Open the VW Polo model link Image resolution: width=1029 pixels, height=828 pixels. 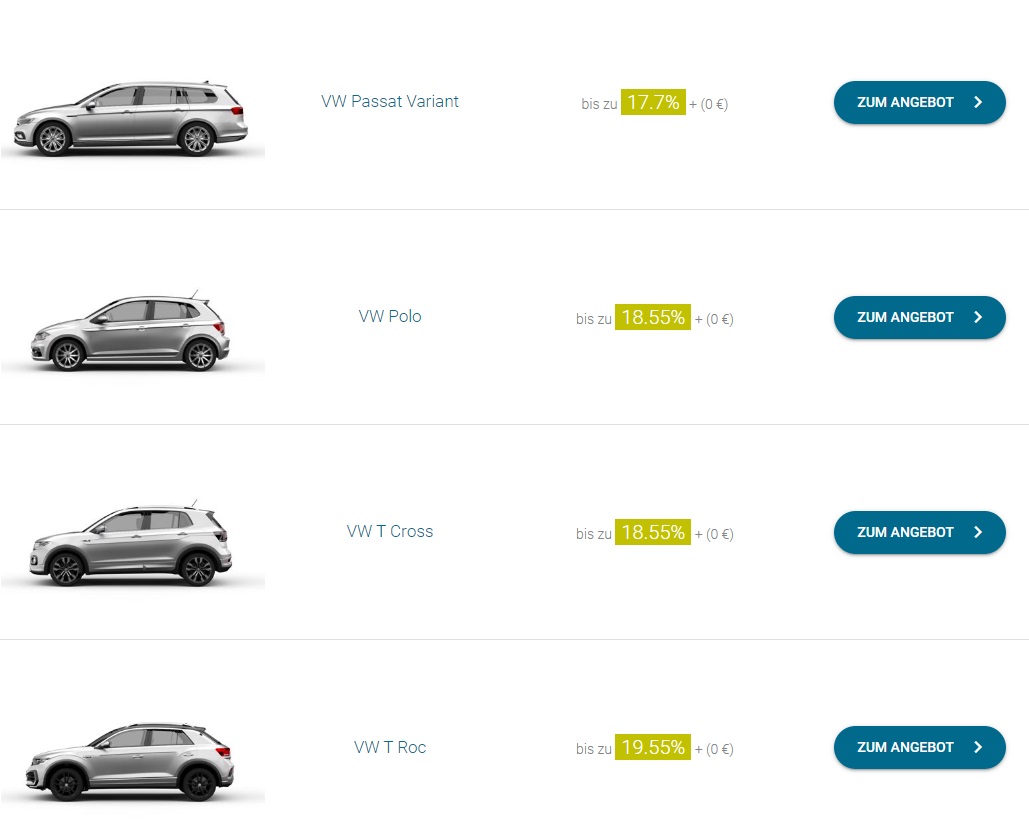(390, 316)
